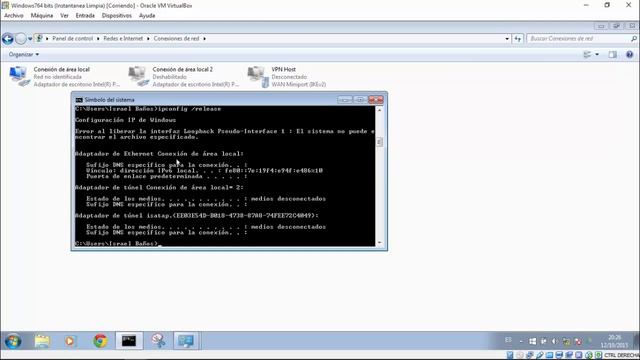Open recent pages dropdown beside navigation arrows

coord(30,39)
